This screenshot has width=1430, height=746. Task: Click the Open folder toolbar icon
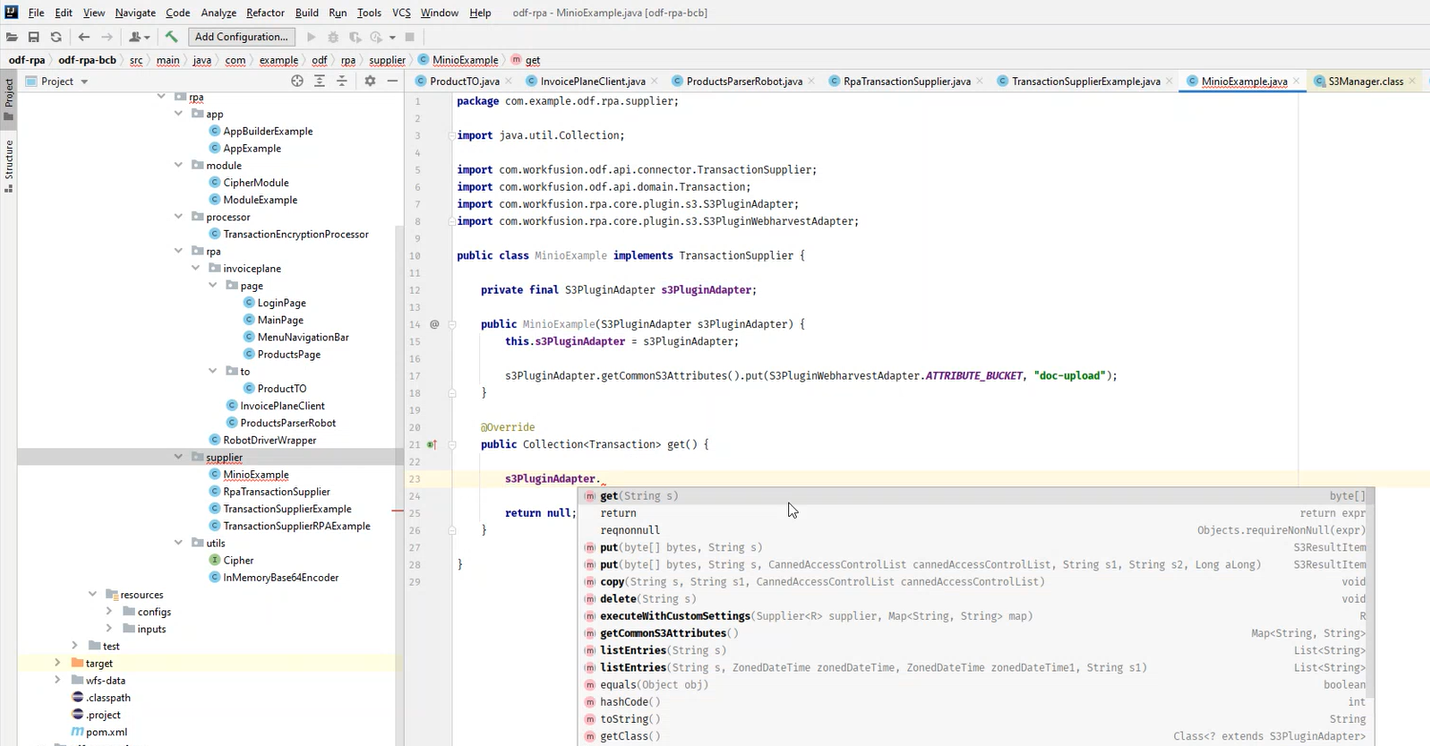point(12,37)
